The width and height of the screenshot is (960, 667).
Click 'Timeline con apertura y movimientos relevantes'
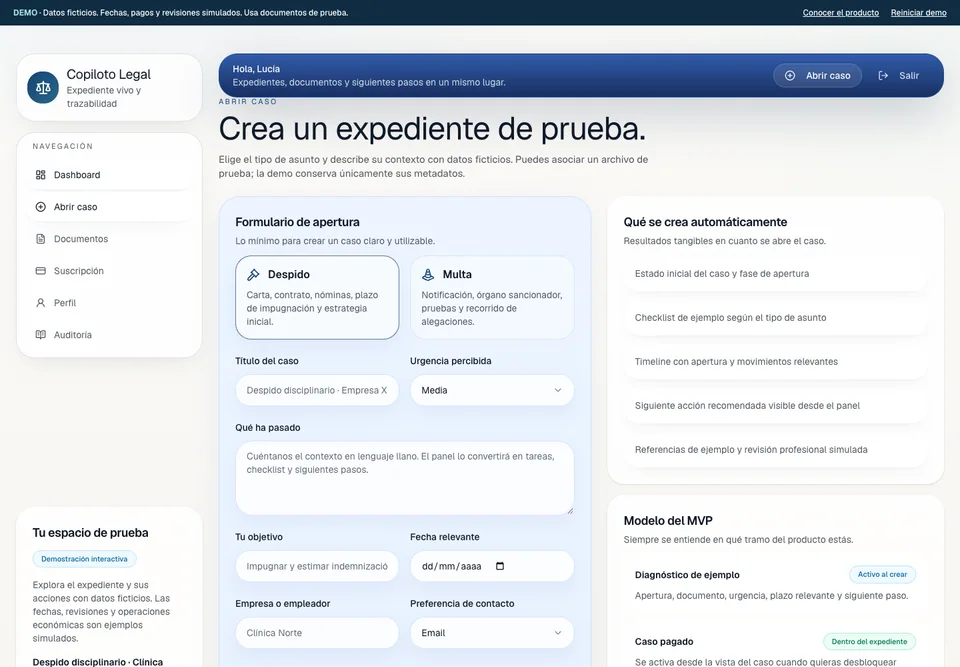736,361
